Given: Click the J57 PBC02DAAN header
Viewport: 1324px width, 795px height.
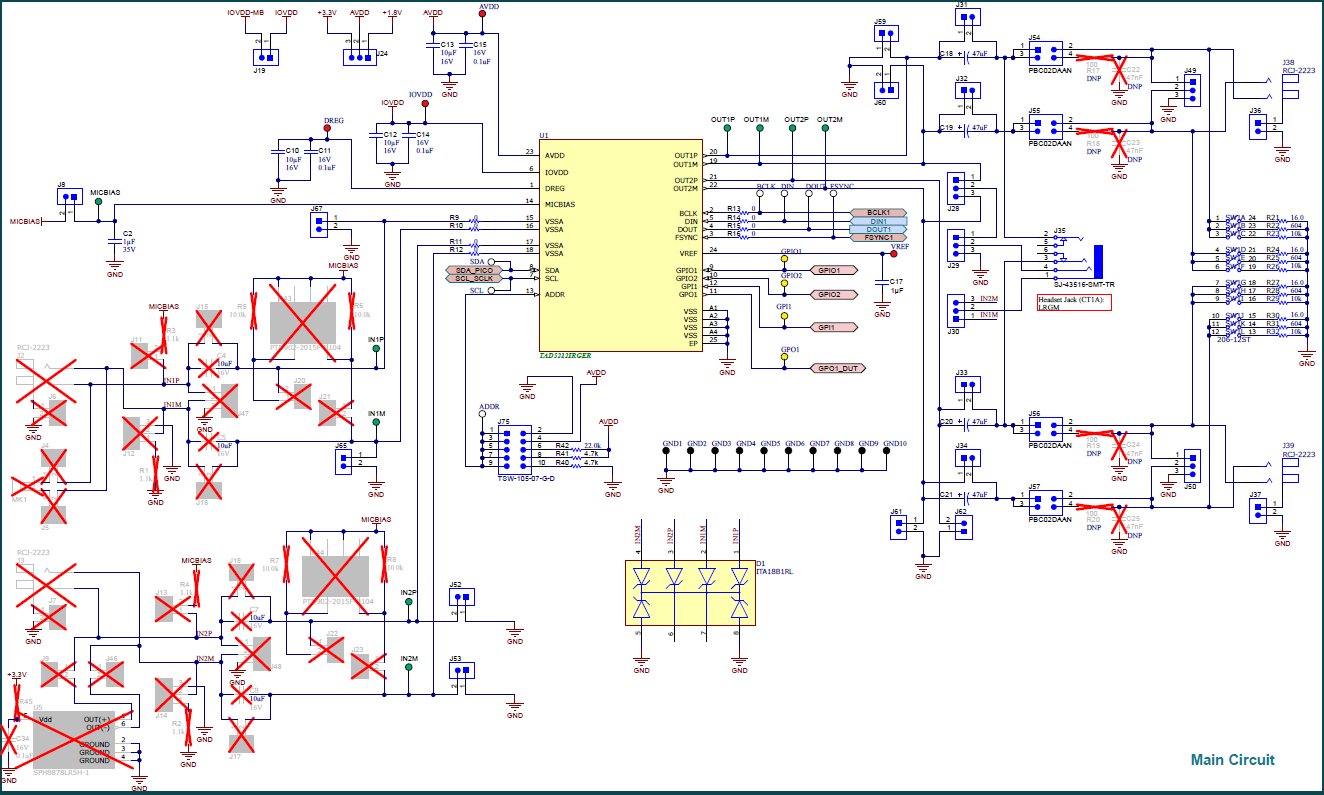Looking at the screenshot, I should (1044, 501).
